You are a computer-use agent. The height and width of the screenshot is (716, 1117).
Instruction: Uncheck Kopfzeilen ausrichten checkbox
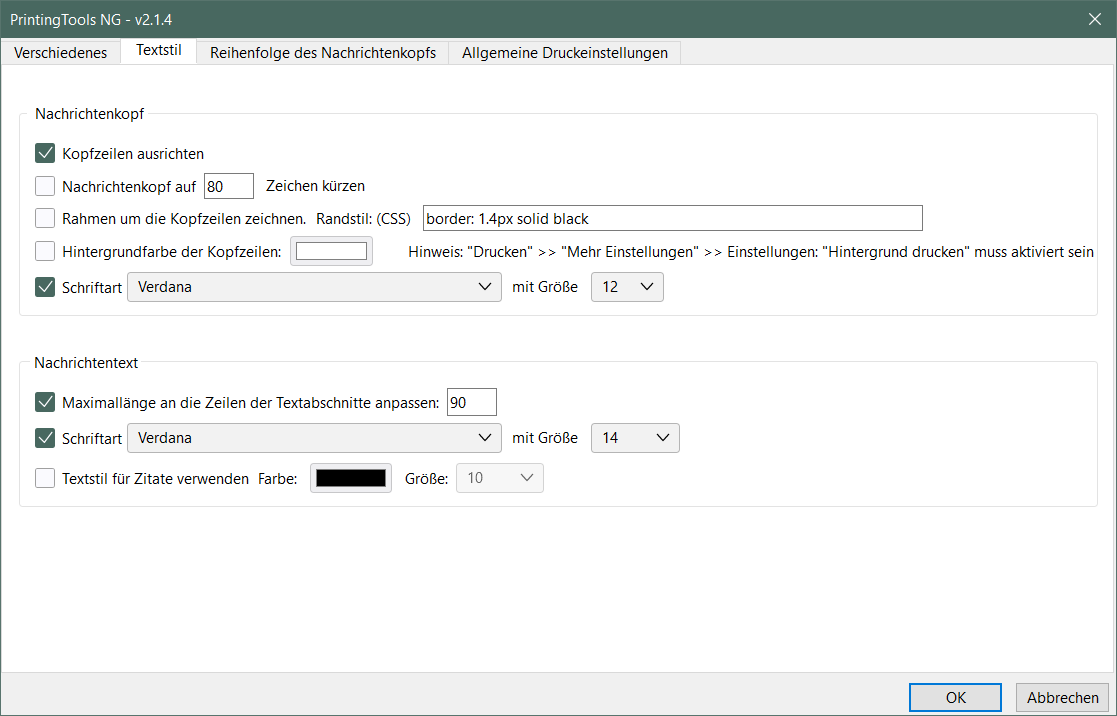45,153
